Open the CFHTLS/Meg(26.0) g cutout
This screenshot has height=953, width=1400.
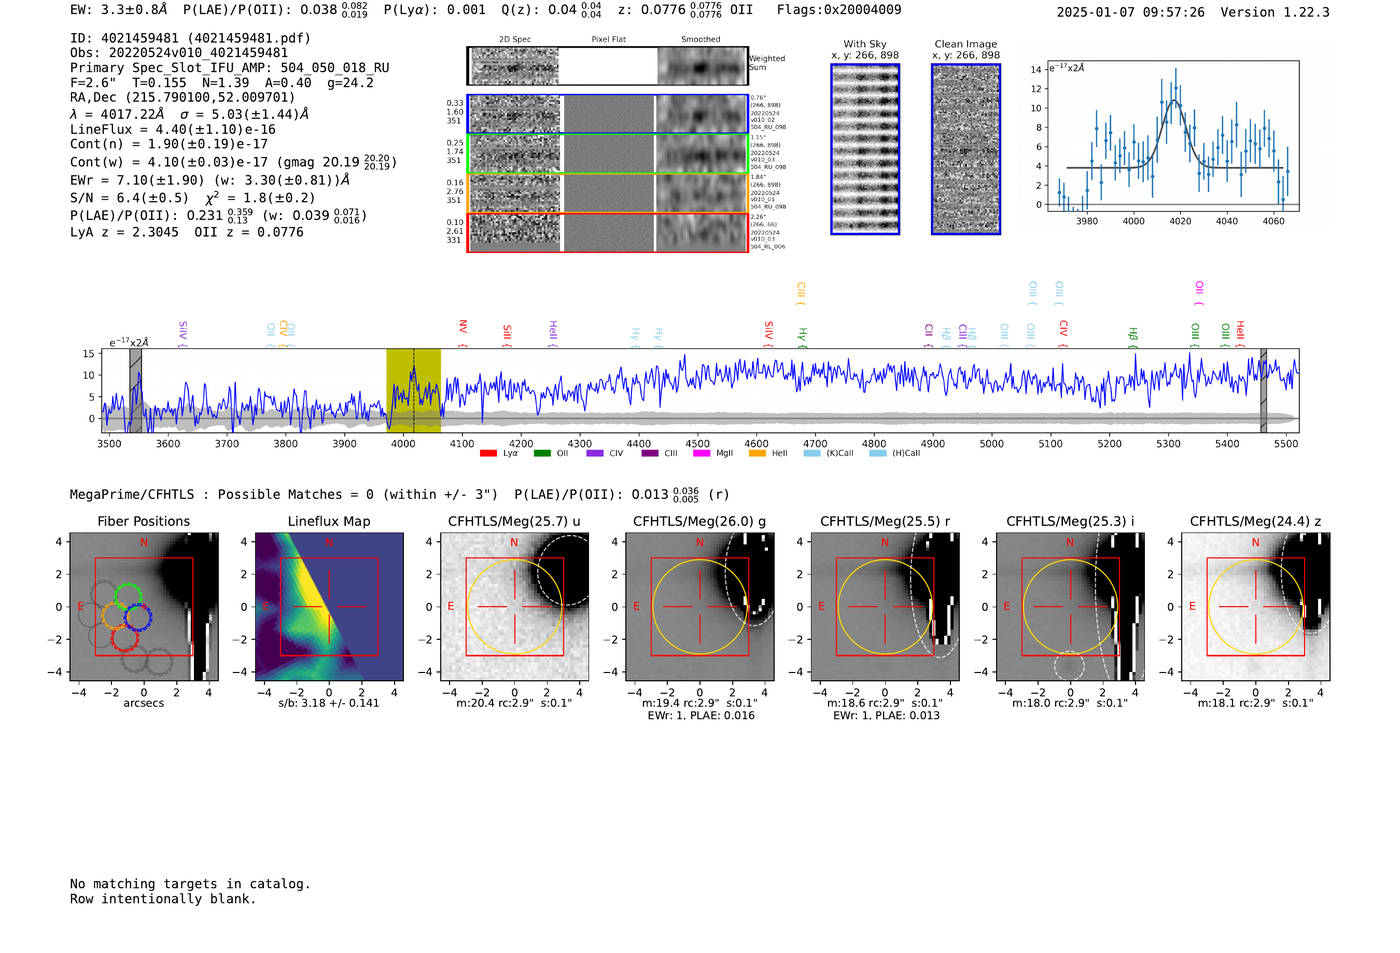(x=699, y=607)
